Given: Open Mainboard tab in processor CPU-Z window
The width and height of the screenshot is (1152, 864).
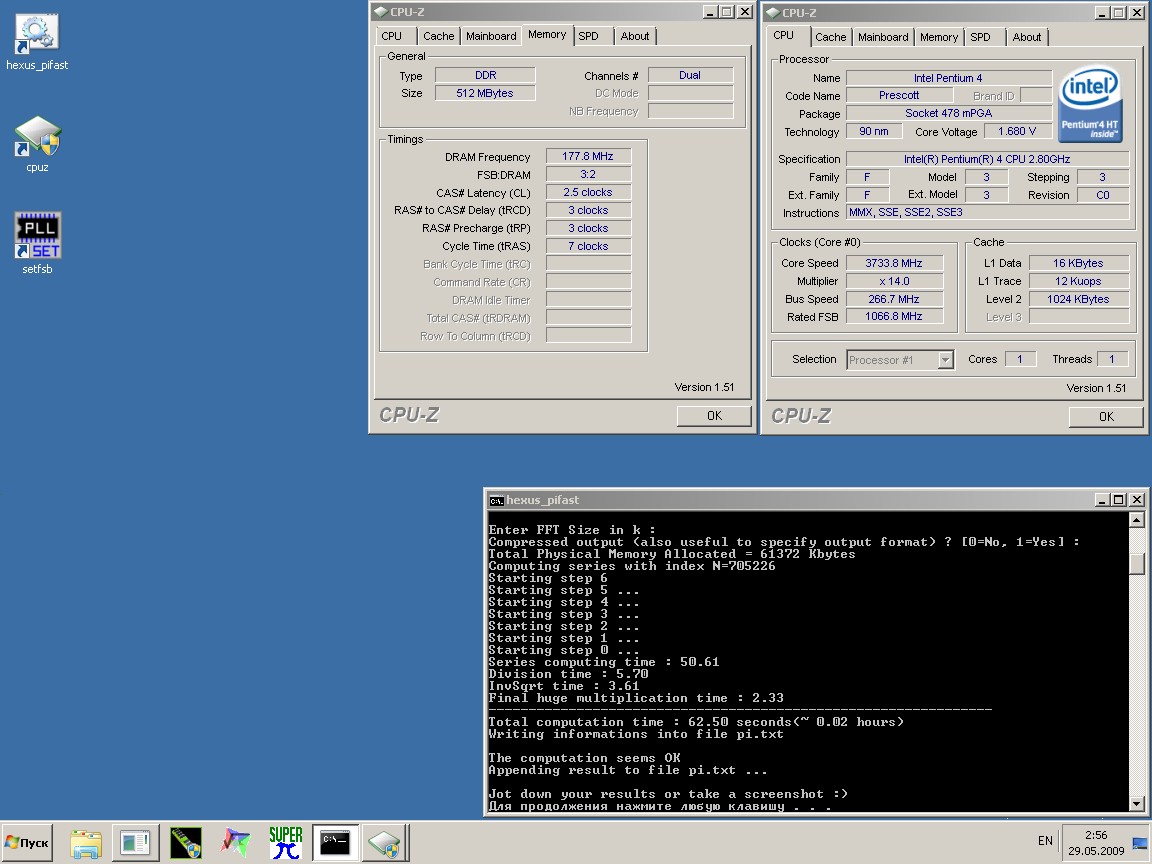Looking at the screenshot, I should (883, 37).
